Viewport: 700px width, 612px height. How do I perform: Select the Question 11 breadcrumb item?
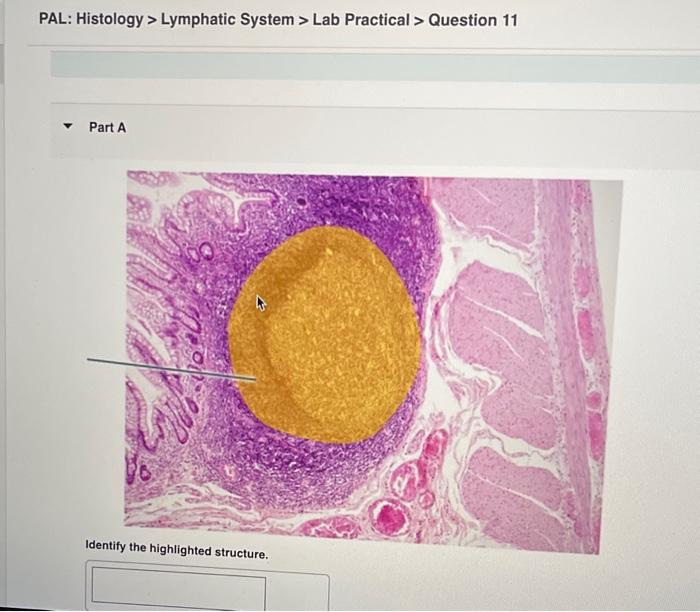(473, 21)
